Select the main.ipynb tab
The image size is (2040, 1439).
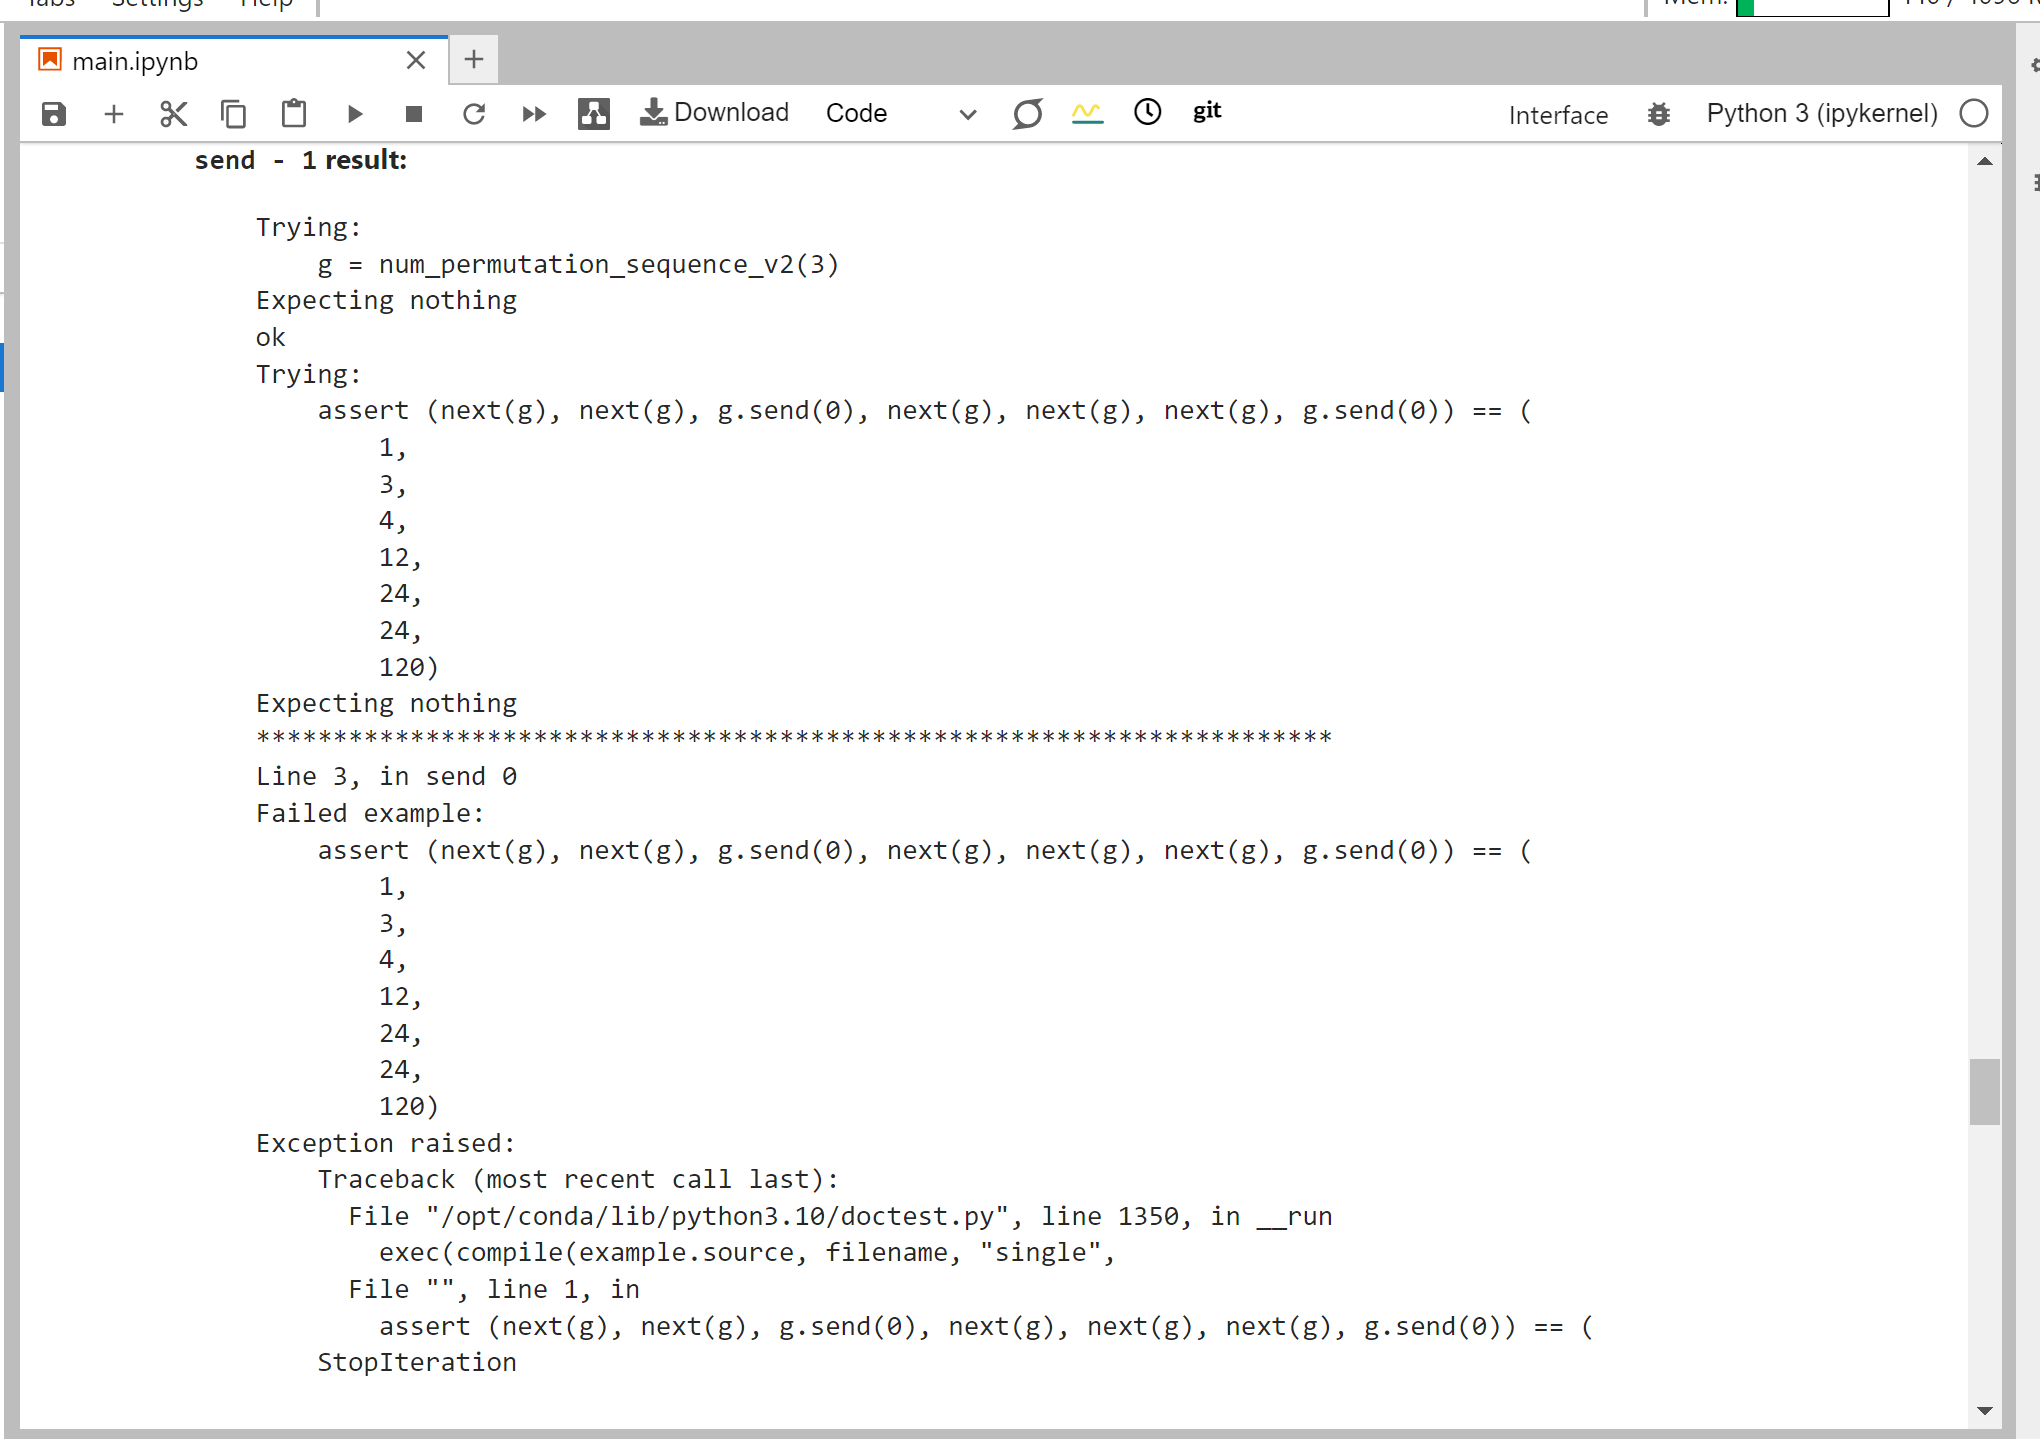[x=135, y=61]
